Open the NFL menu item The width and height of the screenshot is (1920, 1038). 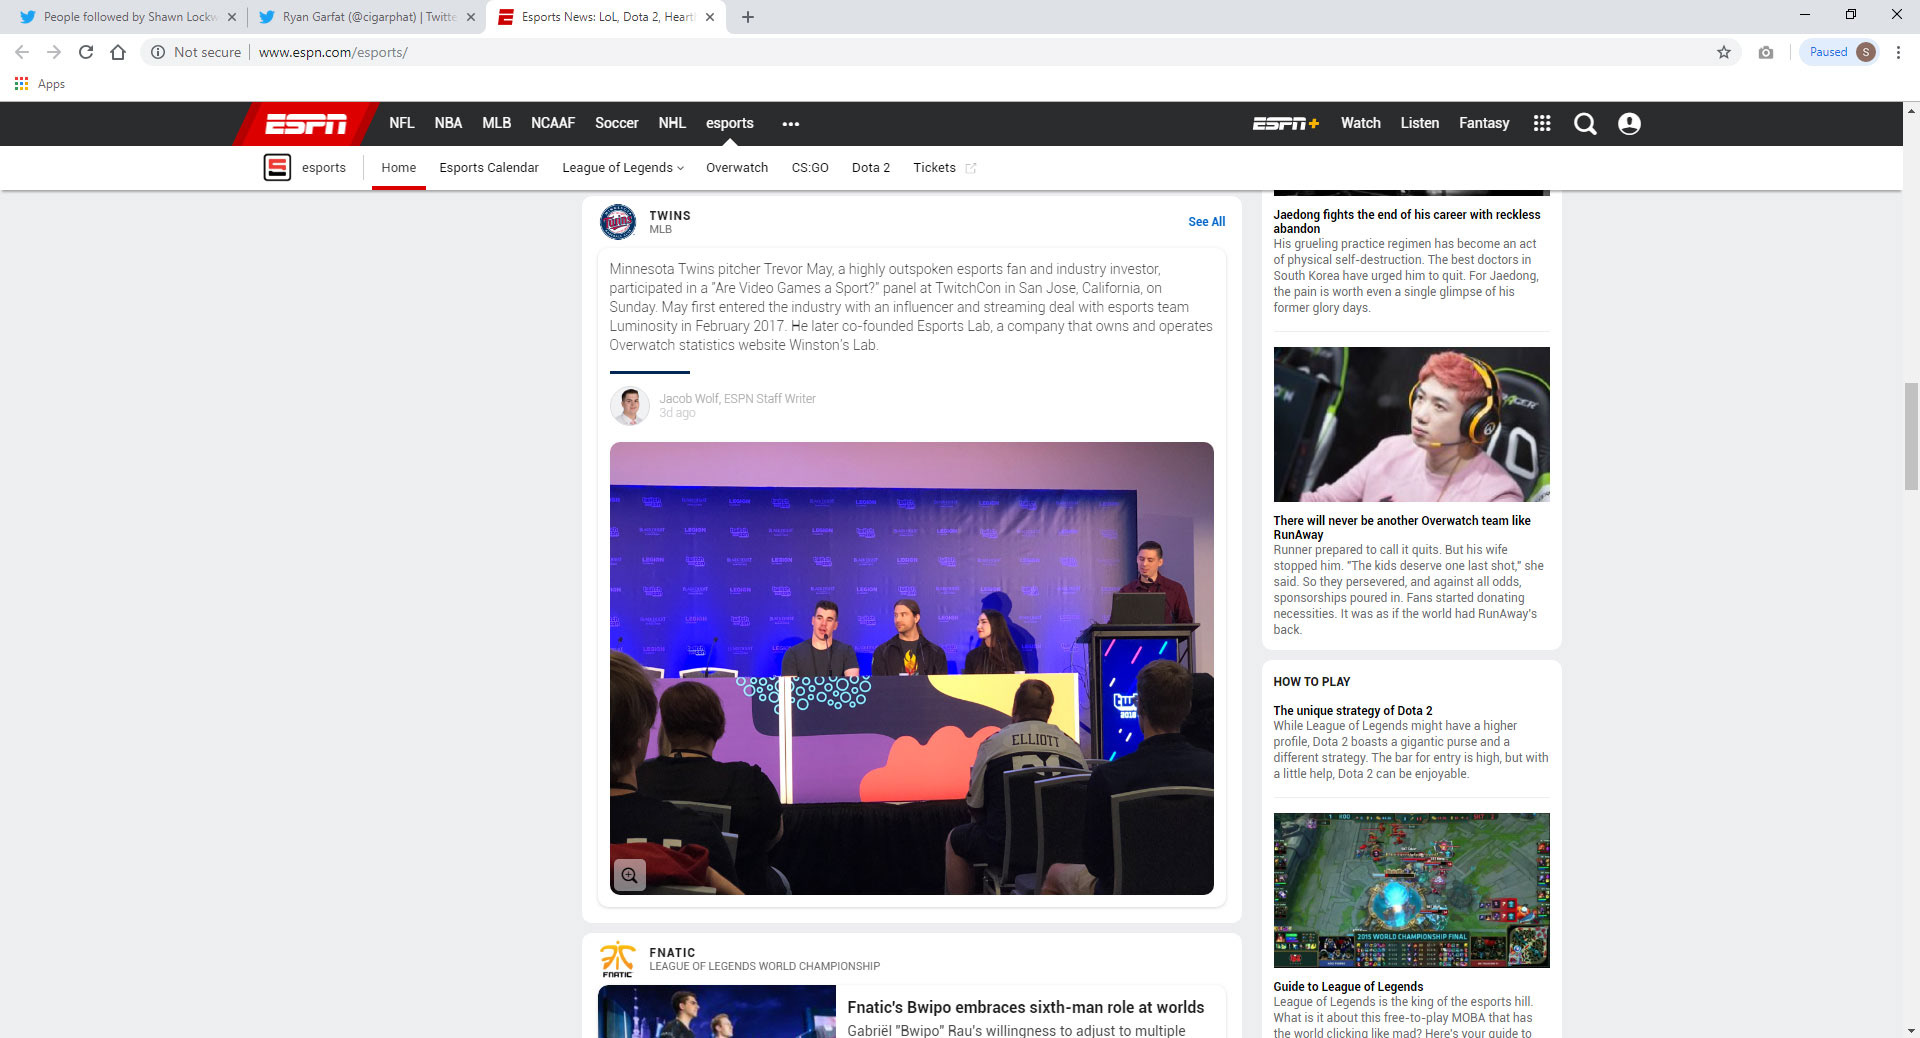[x=402, y=123]
